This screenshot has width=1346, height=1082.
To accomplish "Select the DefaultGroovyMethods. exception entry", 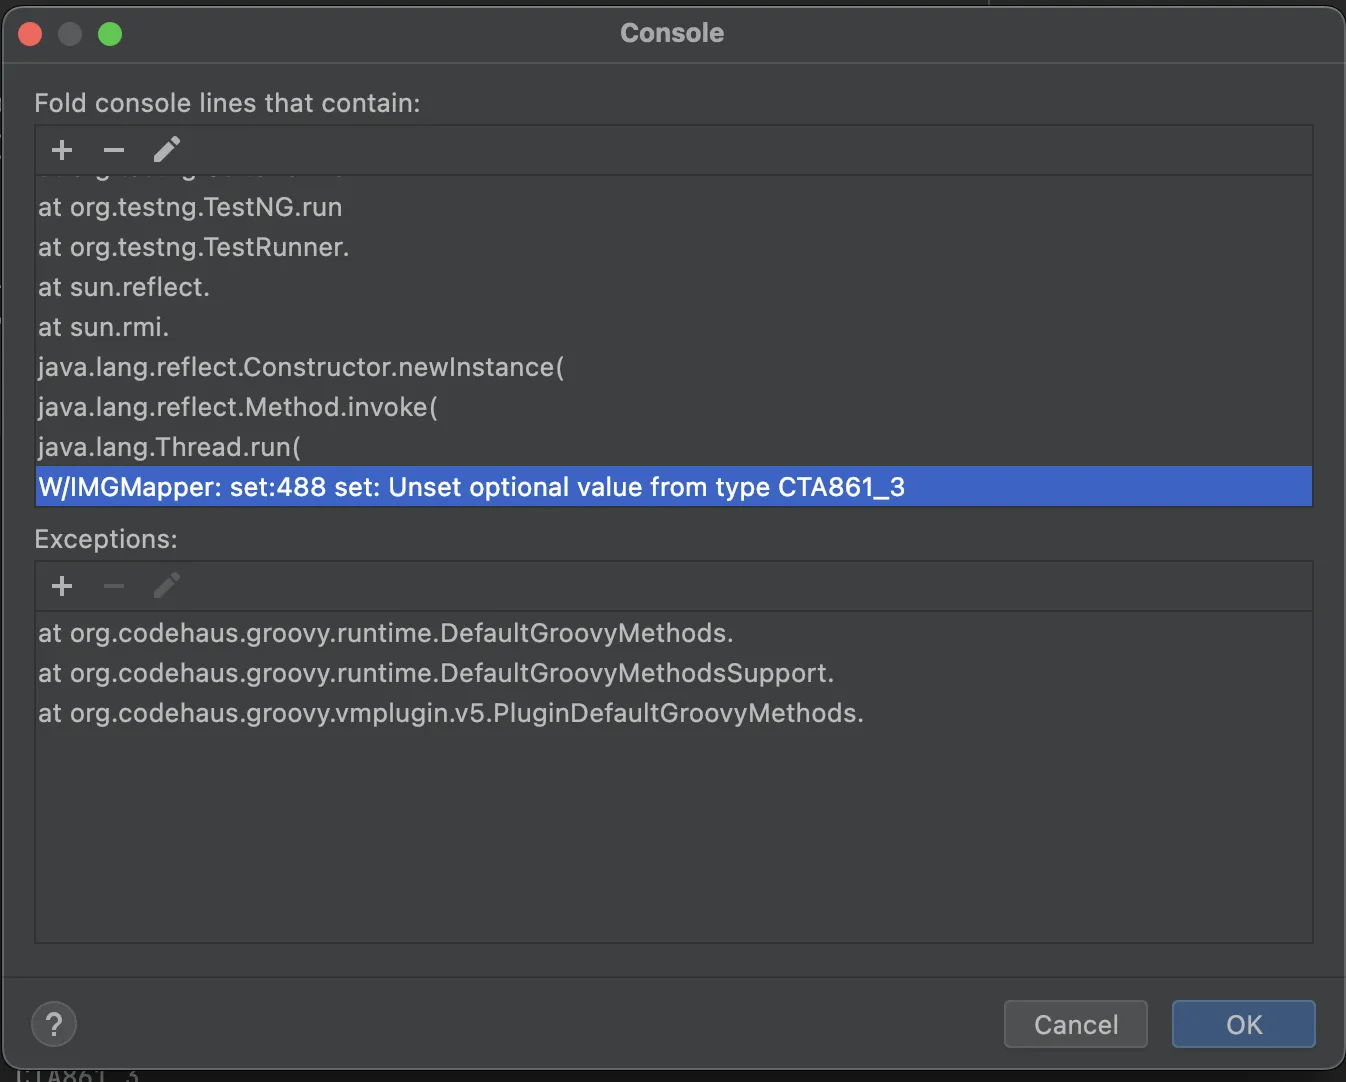I will coord(386,633).
